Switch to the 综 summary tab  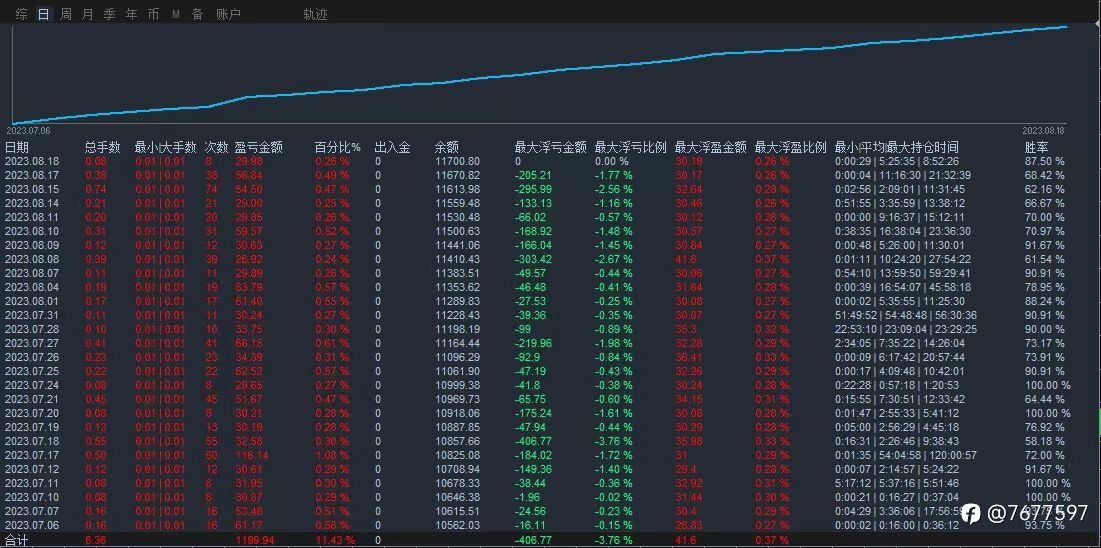pyautogui.click(x=22, y=14)
